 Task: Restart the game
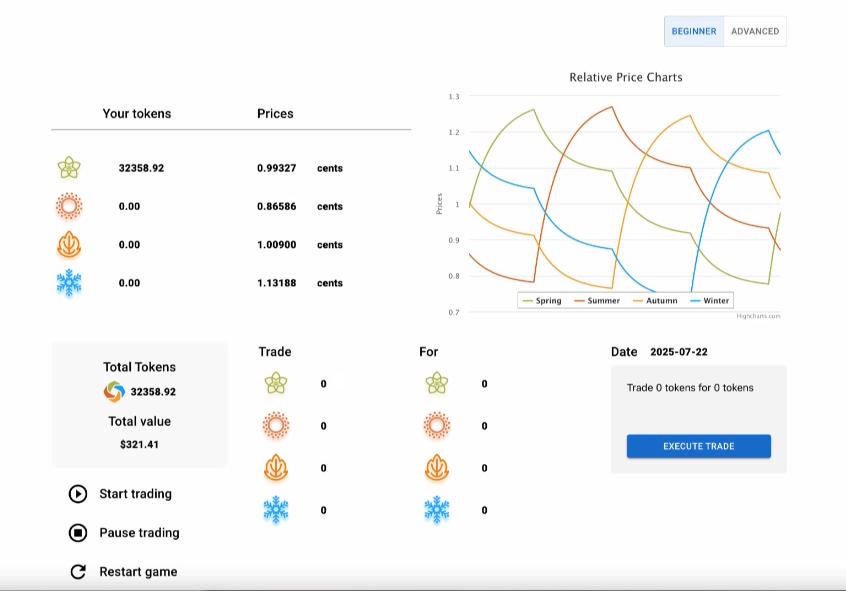(78, 572)
